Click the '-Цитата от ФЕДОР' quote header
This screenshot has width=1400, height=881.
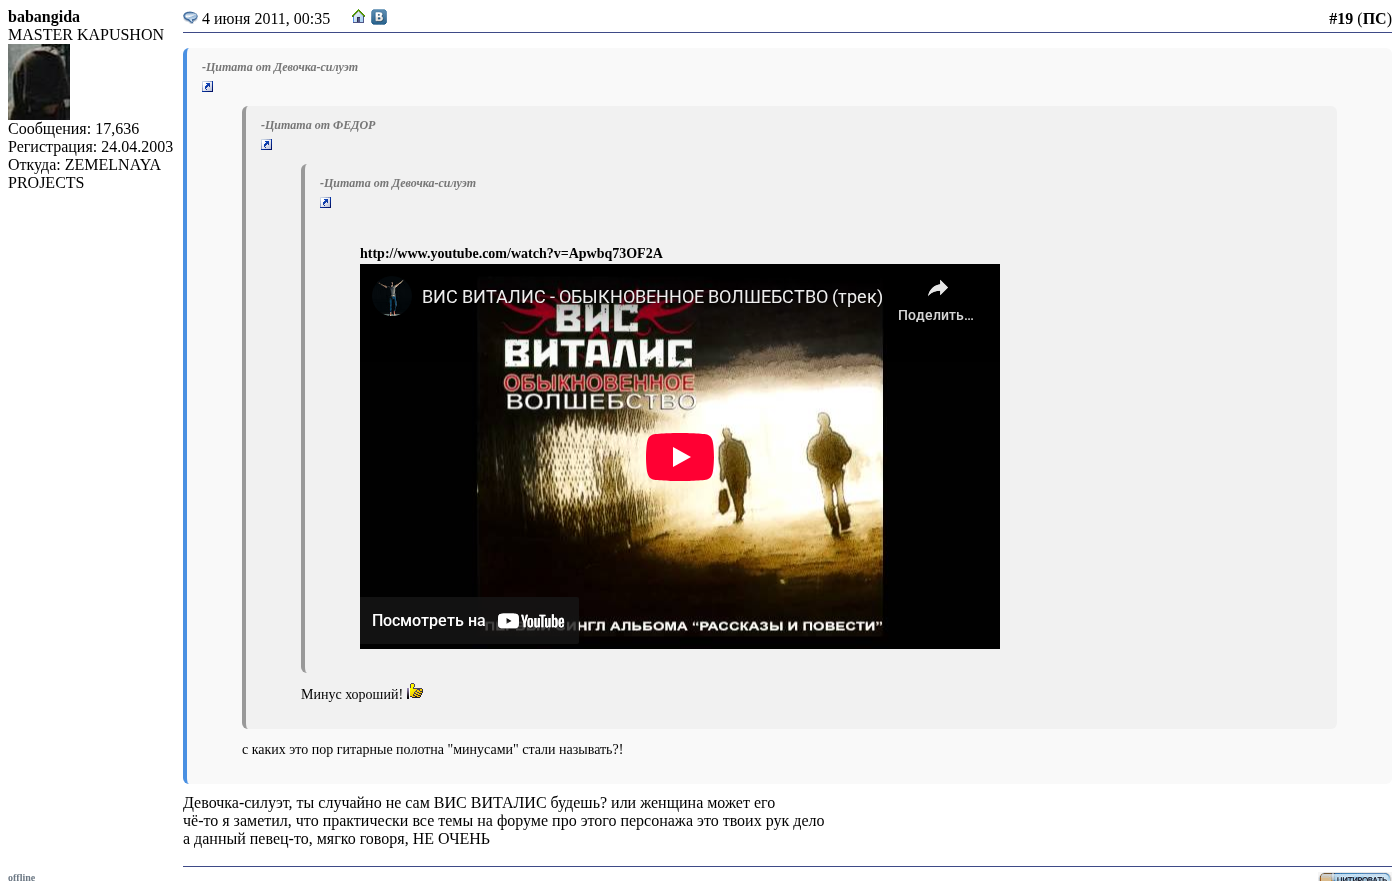318,125
